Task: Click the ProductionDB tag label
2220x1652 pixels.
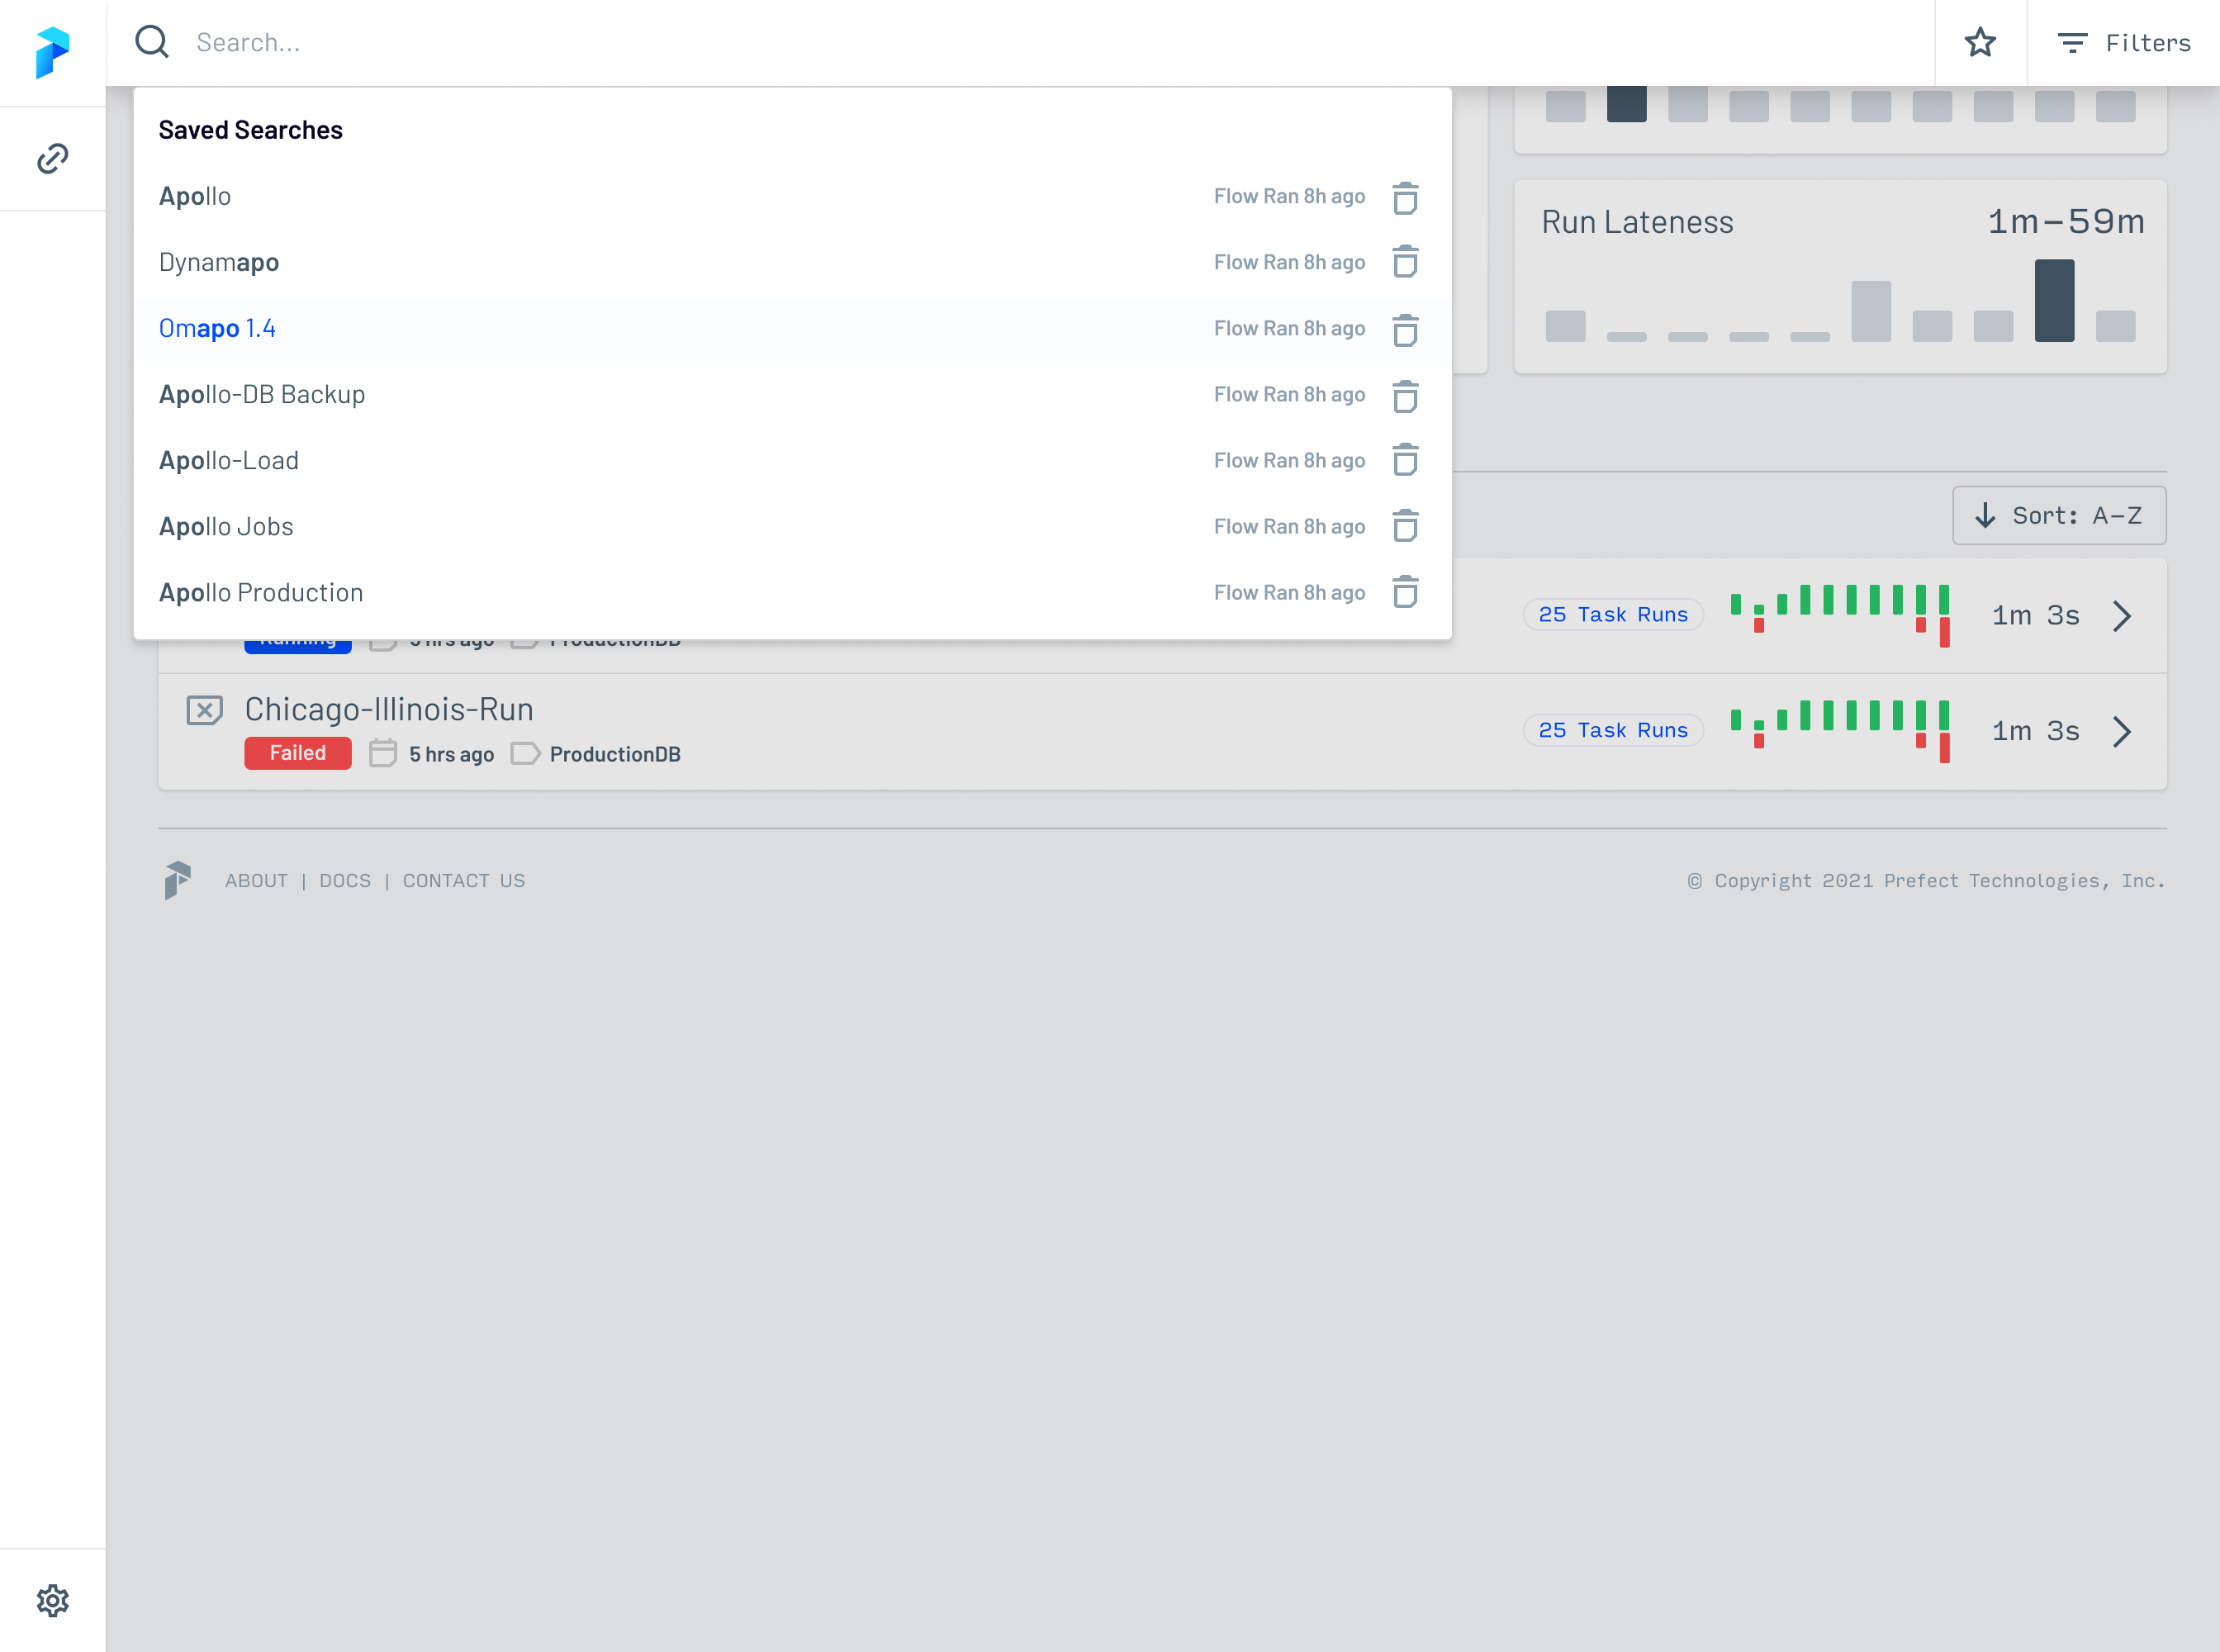Action: click(615, 754)
